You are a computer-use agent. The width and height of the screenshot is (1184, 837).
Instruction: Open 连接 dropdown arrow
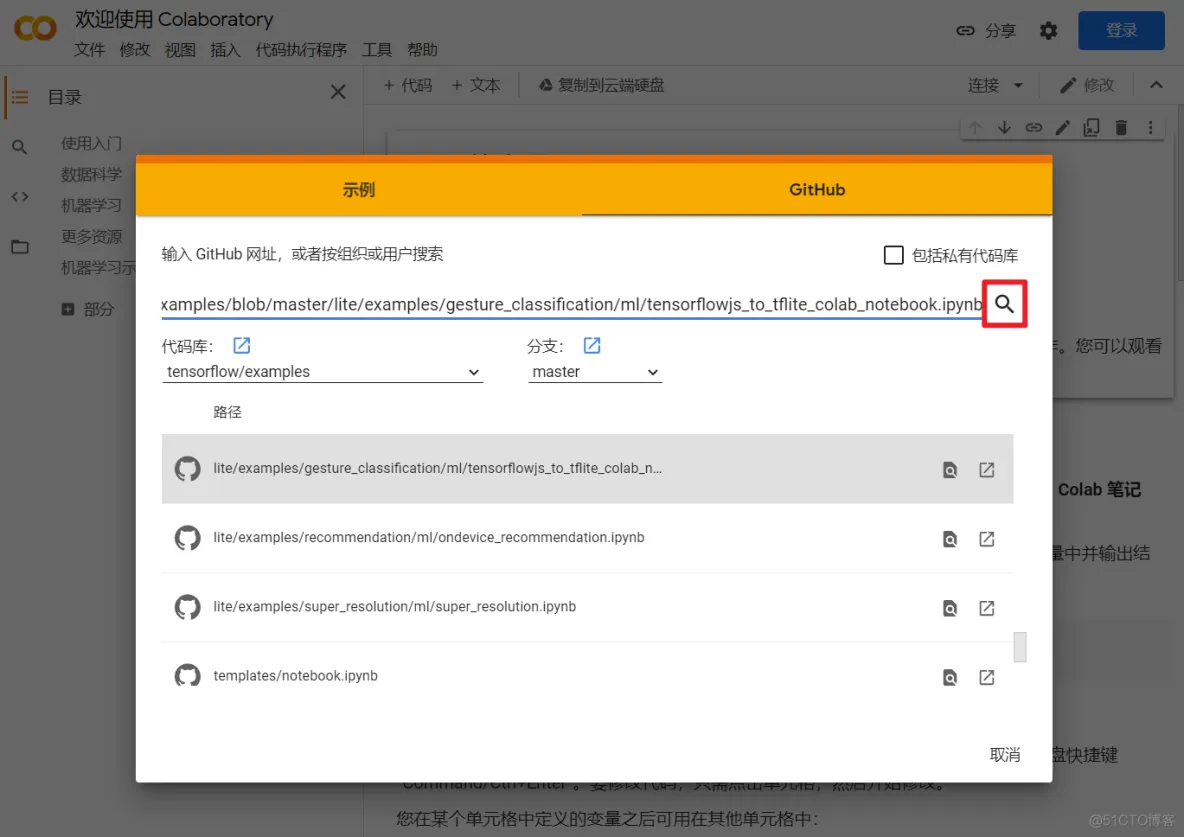pyautogui.click(x=1018, y=85)
